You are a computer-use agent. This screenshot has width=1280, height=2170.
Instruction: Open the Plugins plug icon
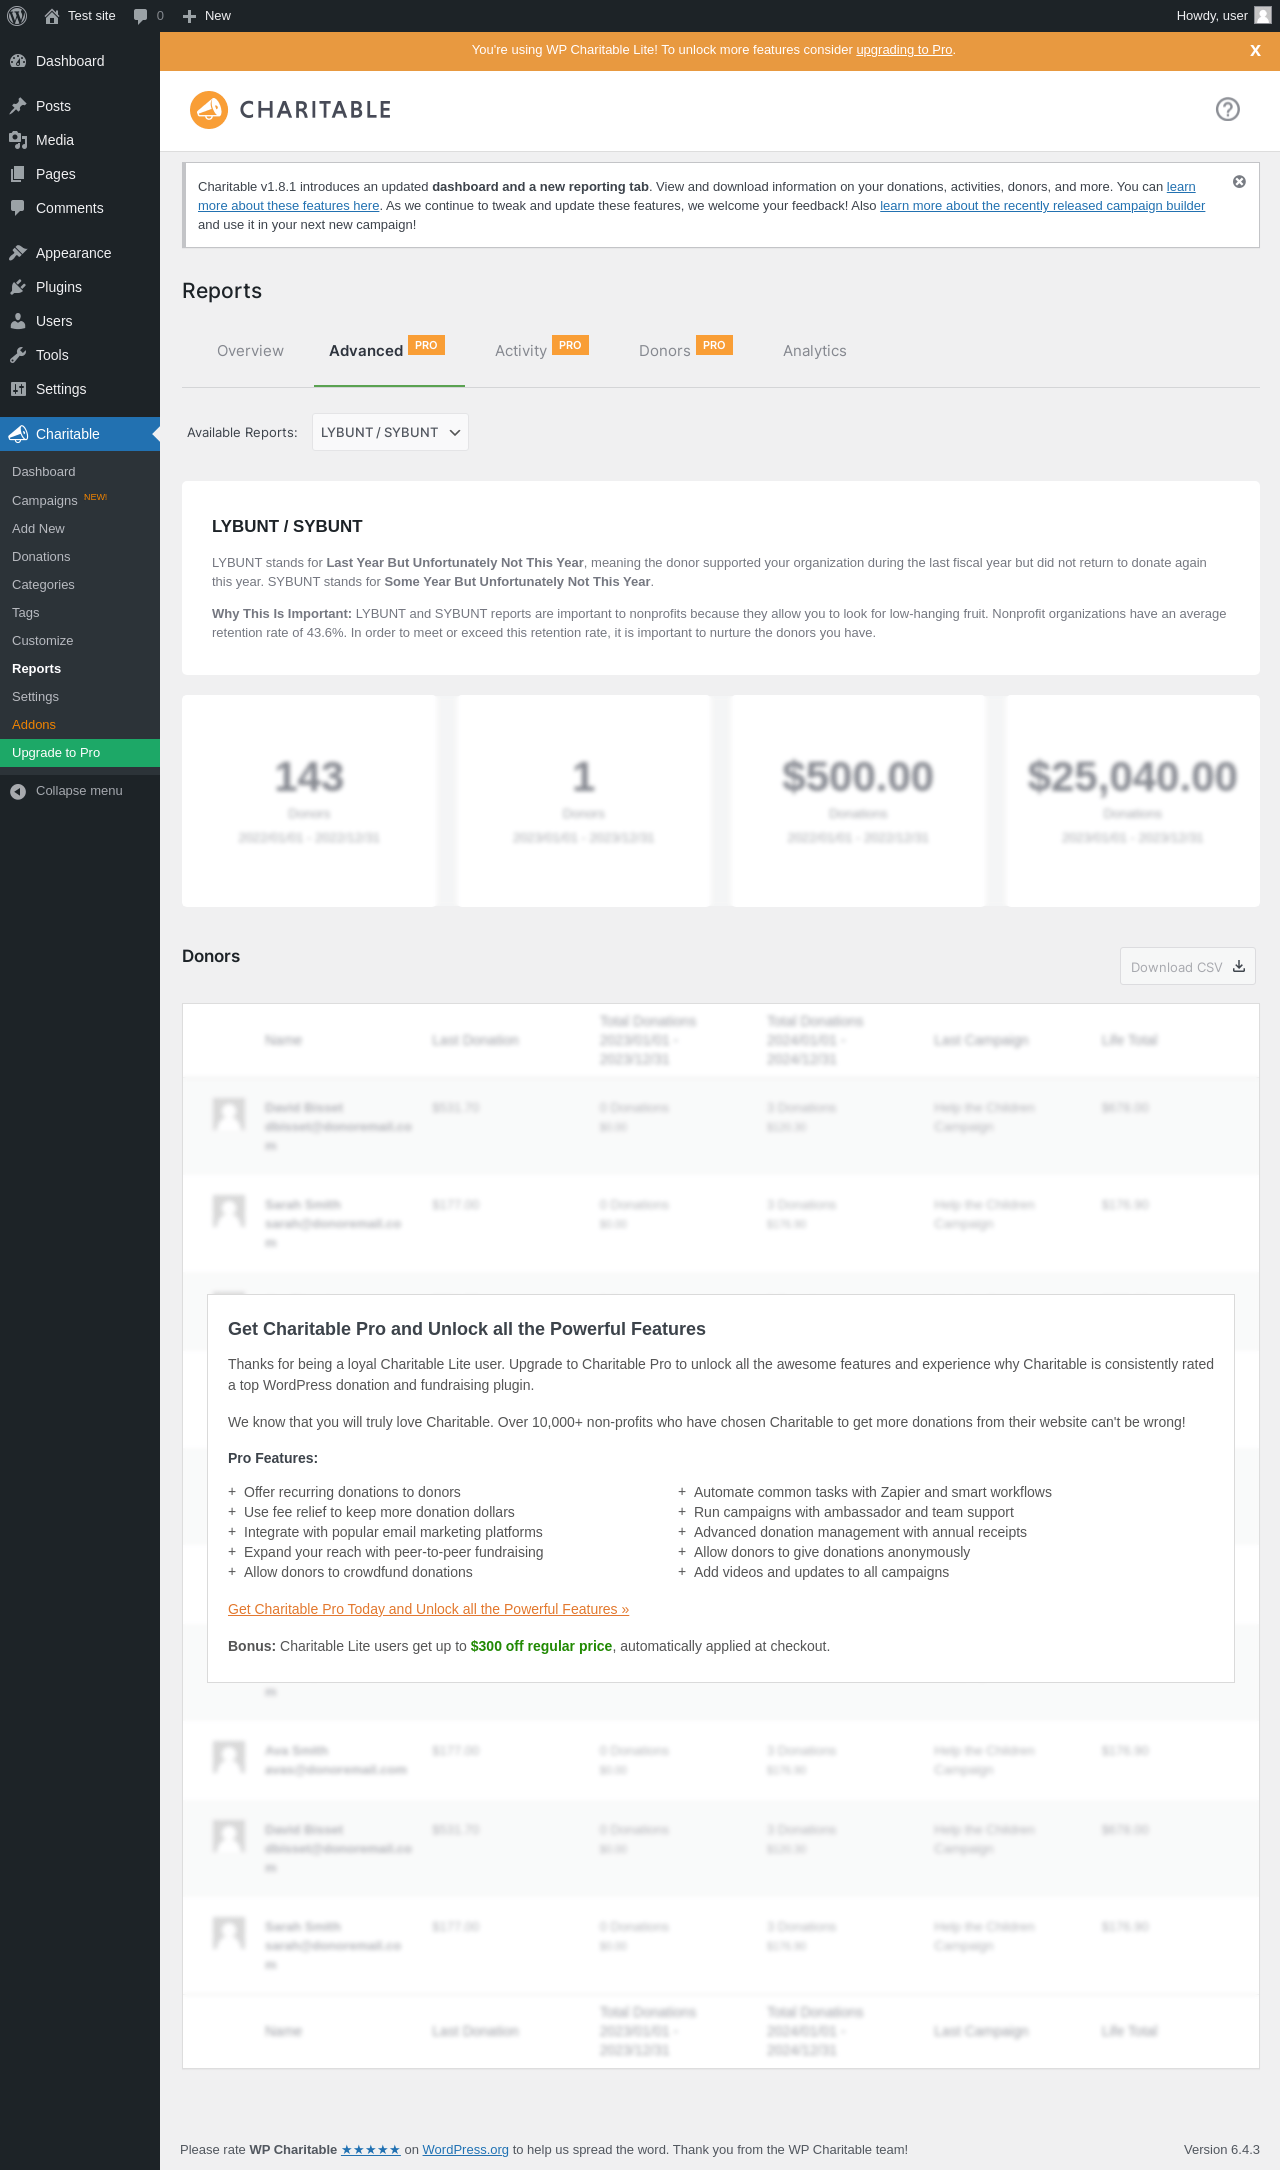(18, 287)
